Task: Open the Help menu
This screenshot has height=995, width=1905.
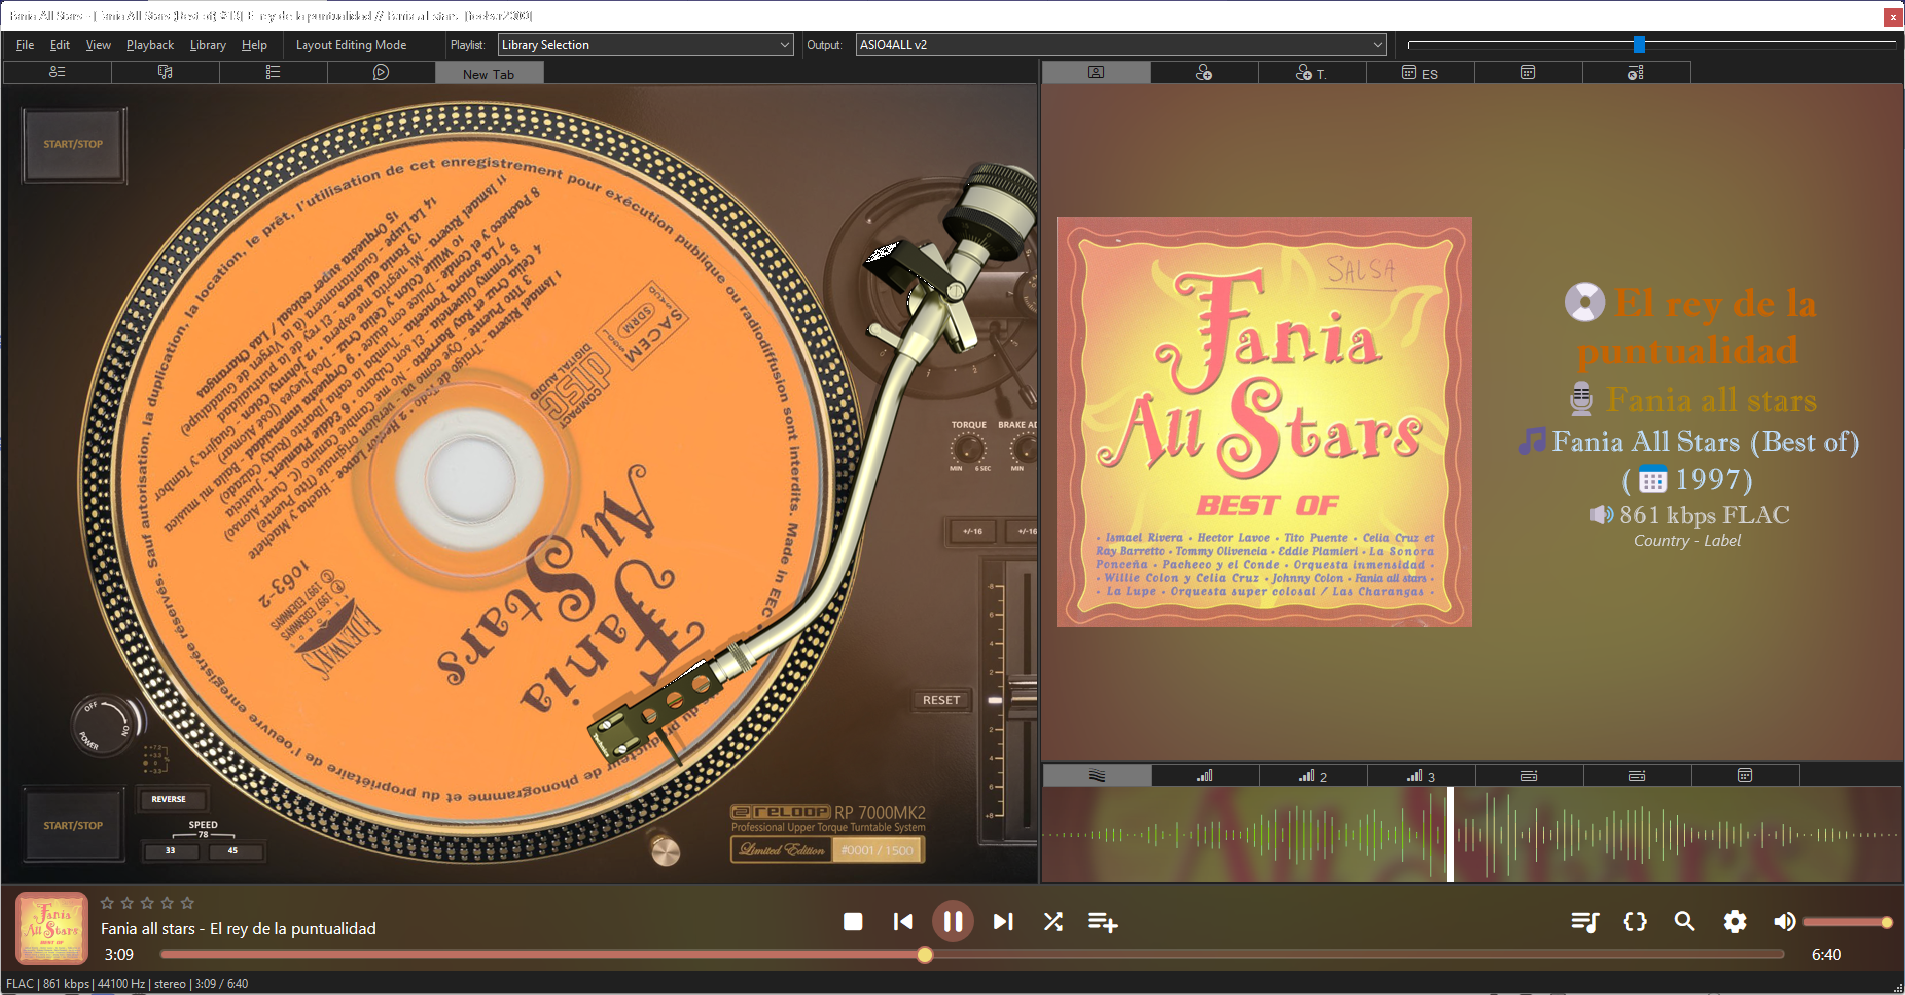Action: (254, 45)
